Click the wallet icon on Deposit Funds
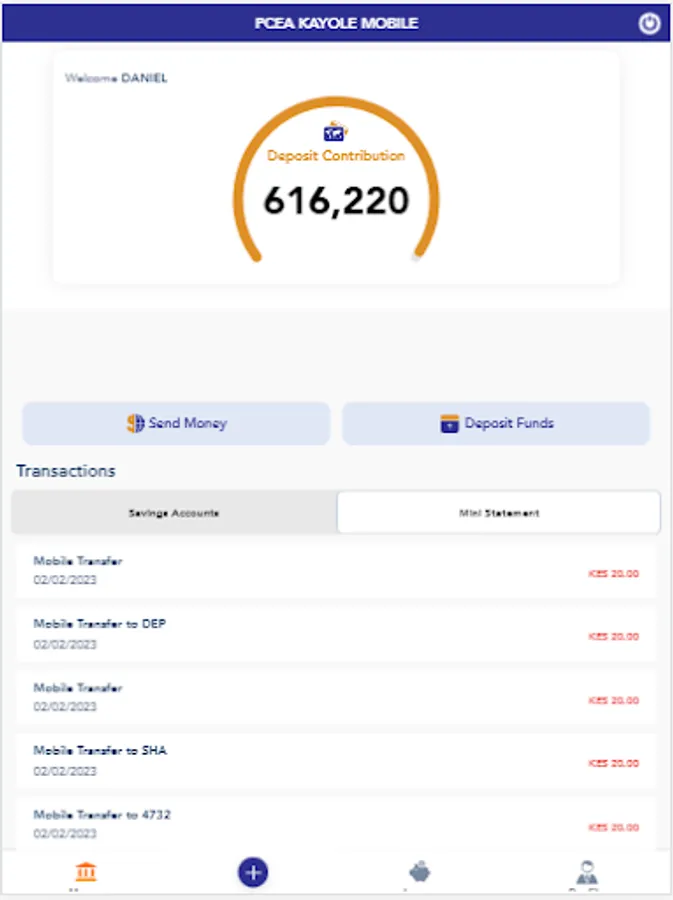 tap(450, 423)
